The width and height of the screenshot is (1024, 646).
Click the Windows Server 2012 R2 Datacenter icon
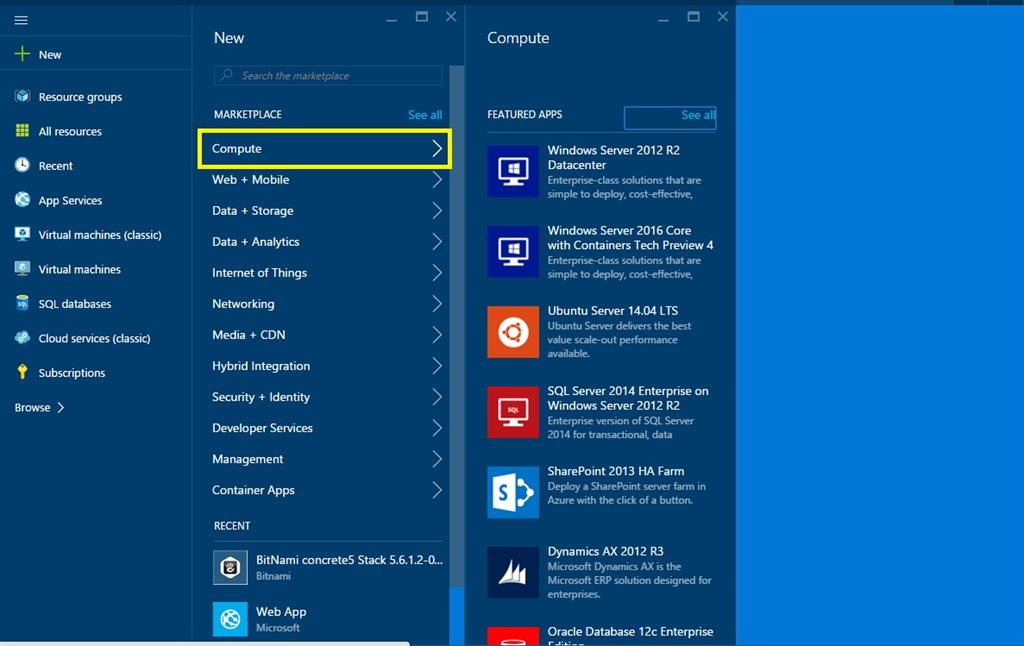click(513, 171)
